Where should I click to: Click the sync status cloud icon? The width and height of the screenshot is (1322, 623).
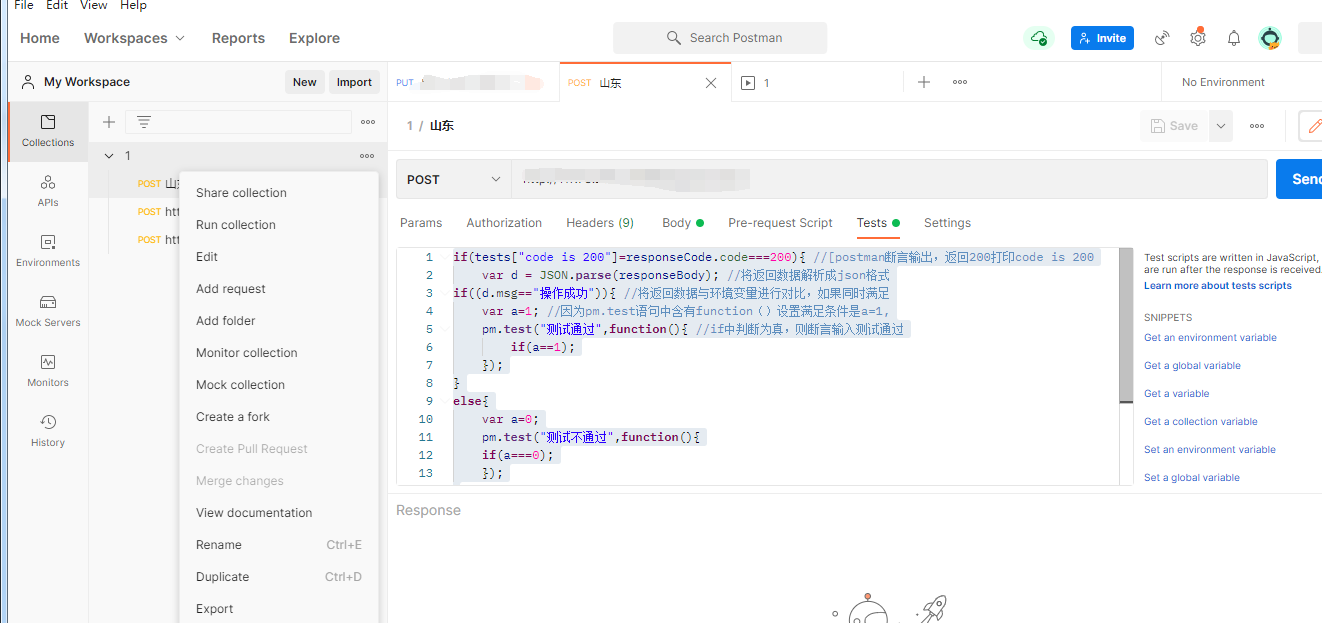(1039, 38)
